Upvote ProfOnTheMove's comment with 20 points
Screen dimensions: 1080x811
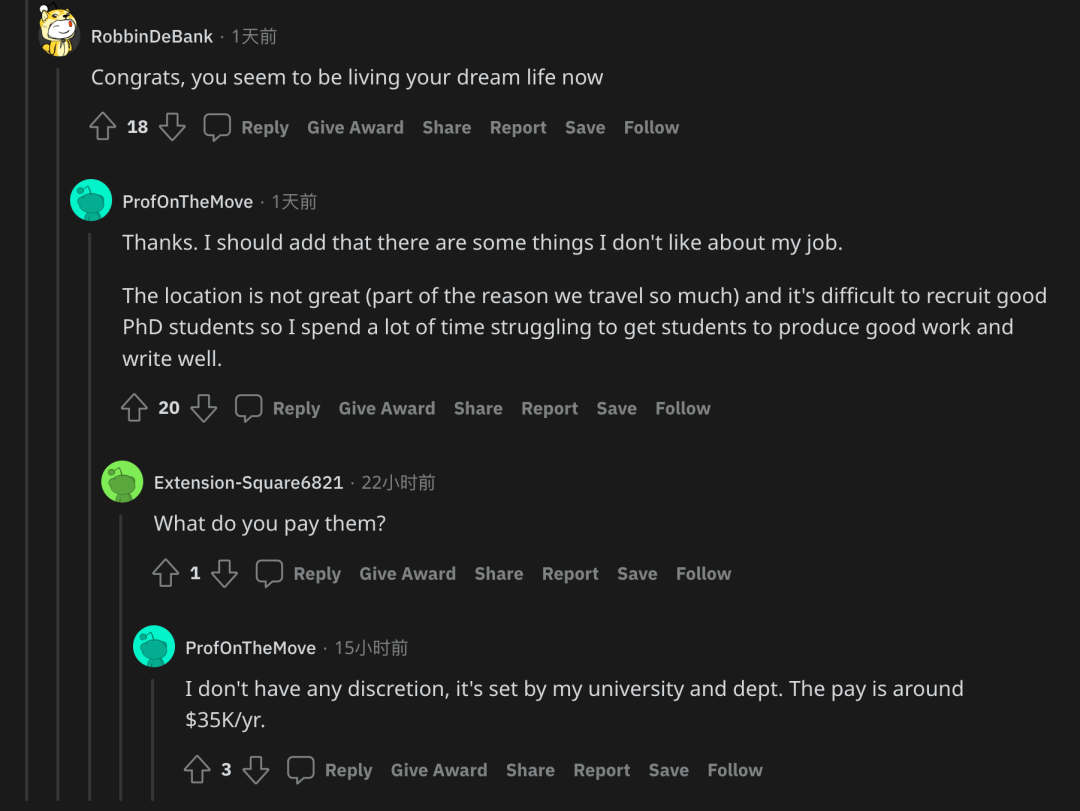point(134,408)
